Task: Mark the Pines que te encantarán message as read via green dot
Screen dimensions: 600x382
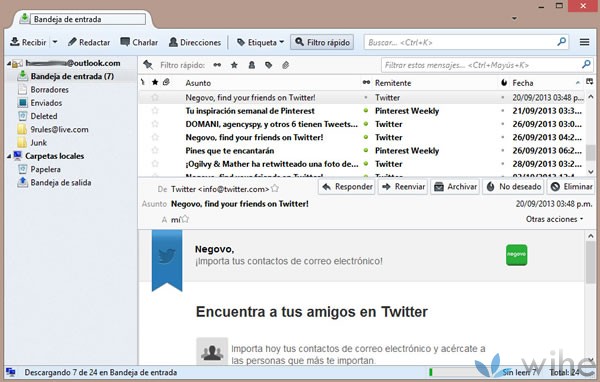Action: pos(366,150)
